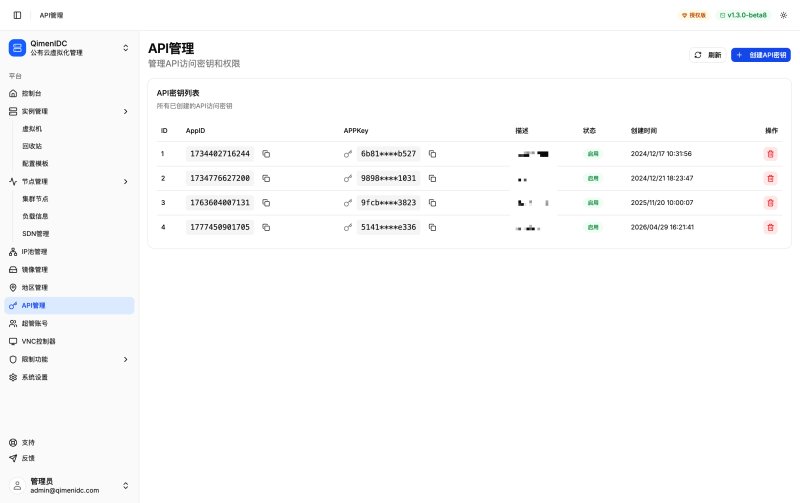The width and height of the screenshot is (800, 503).
Task: Click AppID value 1734776627200
Action: coord(220,178)
